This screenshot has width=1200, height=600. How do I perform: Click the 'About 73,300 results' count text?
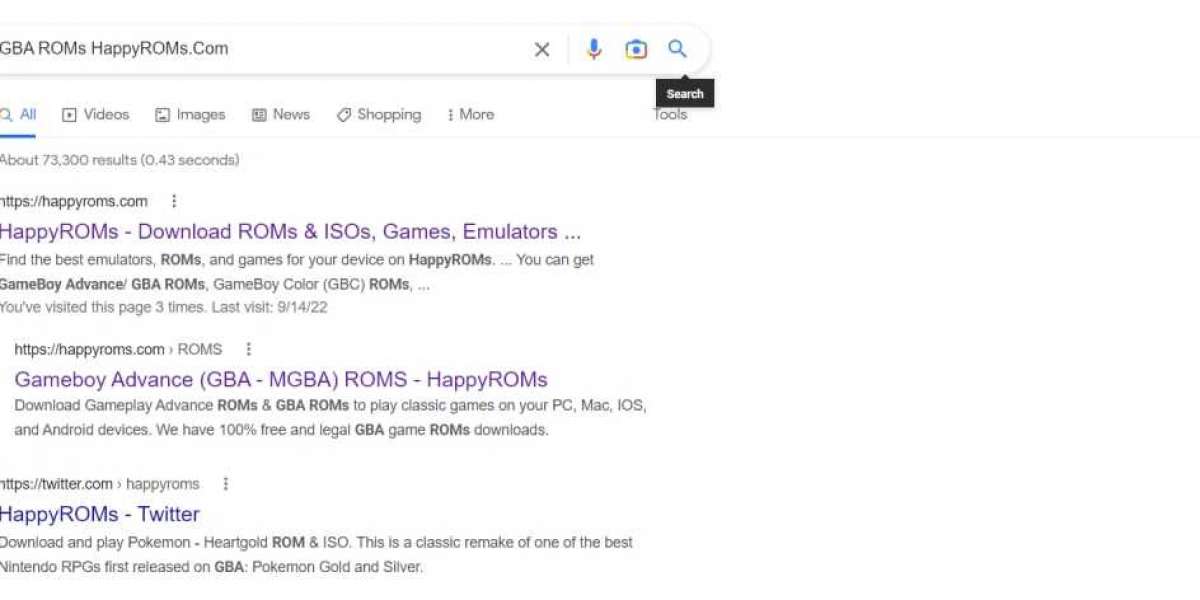pos(120,160)
